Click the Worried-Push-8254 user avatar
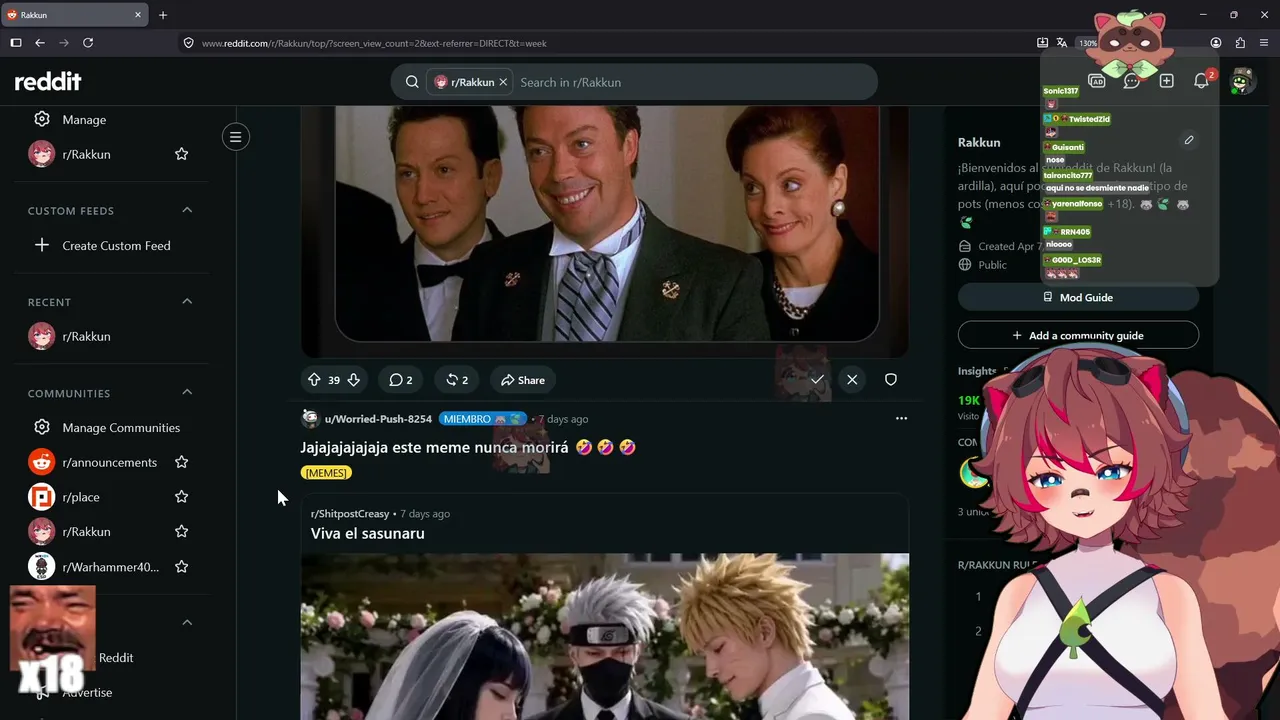This screenshot has height=720, width=1280. [310, 418]
